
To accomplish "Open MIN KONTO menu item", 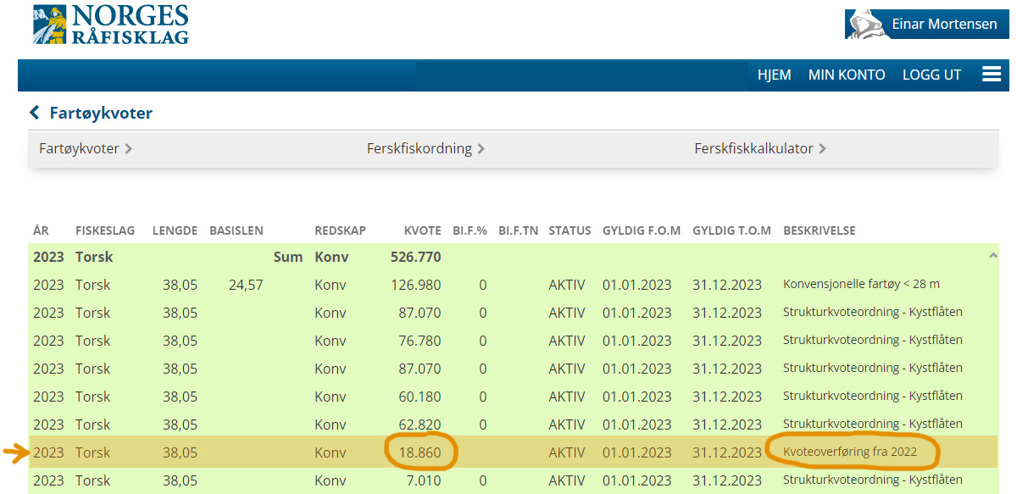I will (846, 75).
